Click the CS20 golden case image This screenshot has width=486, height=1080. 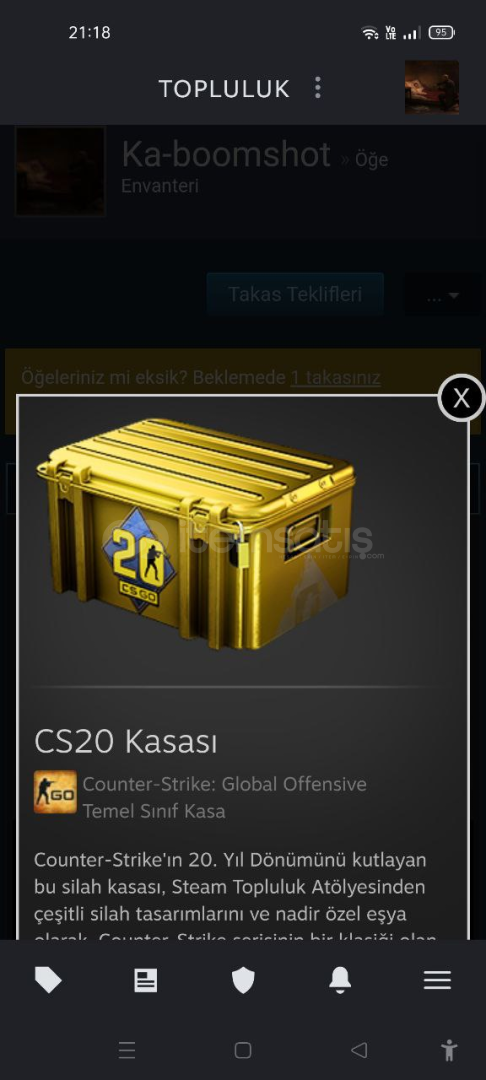(196, 534)
